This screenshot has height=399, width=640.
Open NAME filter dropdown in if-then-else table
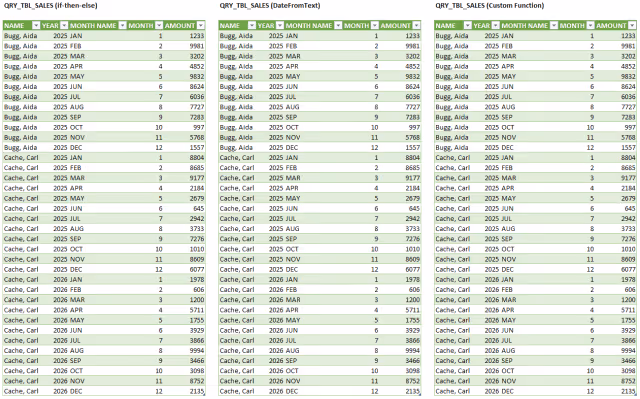[36, 26]
